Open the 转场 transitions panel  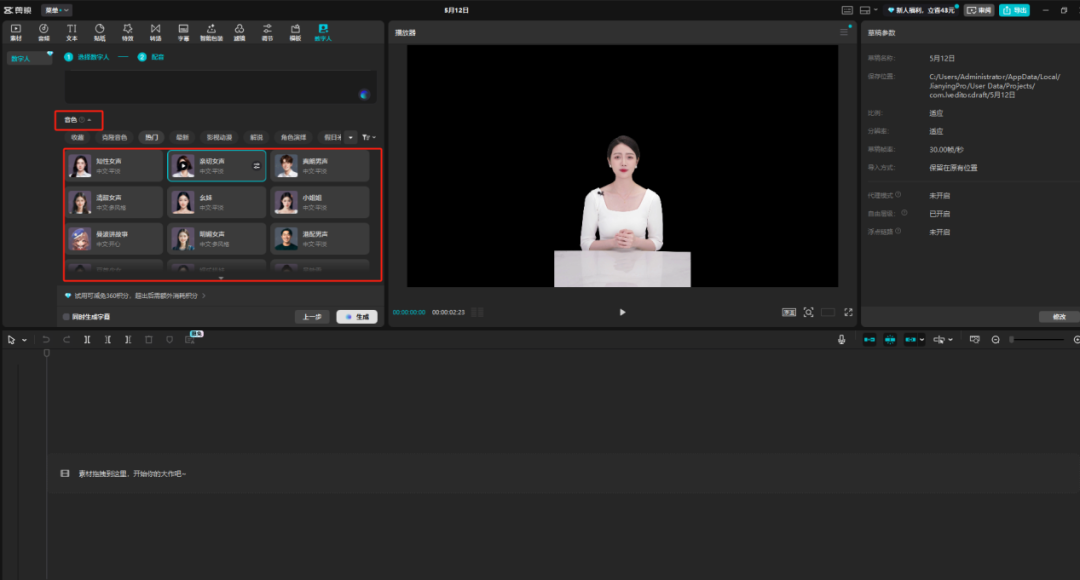155,32
